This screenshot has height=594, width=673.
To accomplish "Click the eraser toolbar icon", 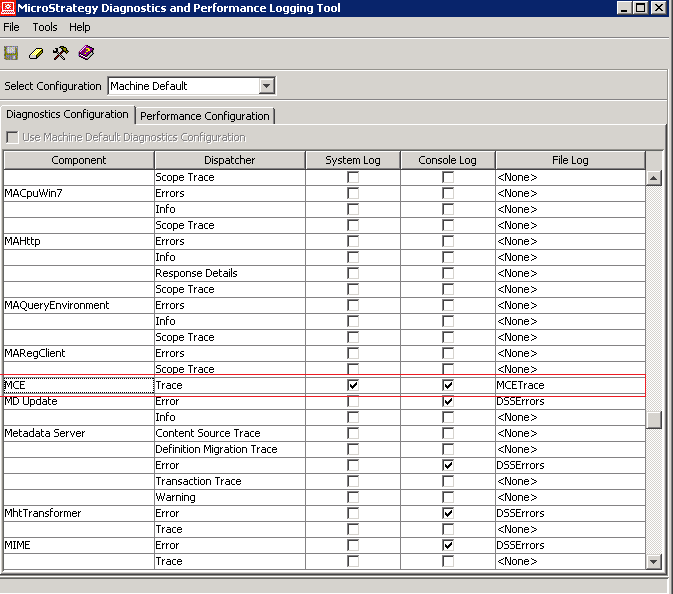I will 36,53.
